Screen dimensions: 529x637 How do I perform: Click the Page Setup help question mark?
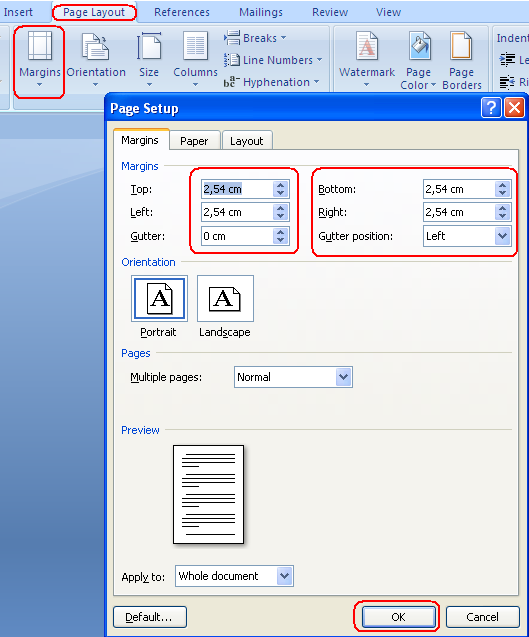pyautogui.click(x=491, y=108)
